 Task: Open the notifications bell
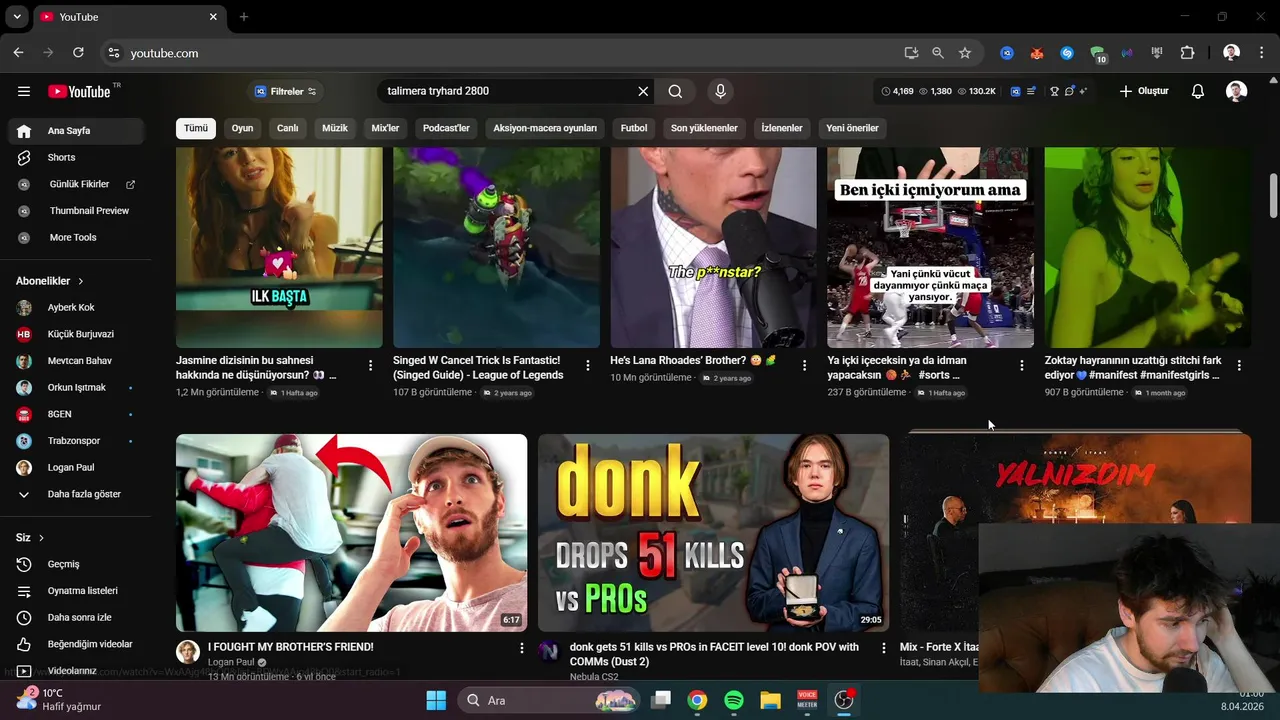point(1198,91)
